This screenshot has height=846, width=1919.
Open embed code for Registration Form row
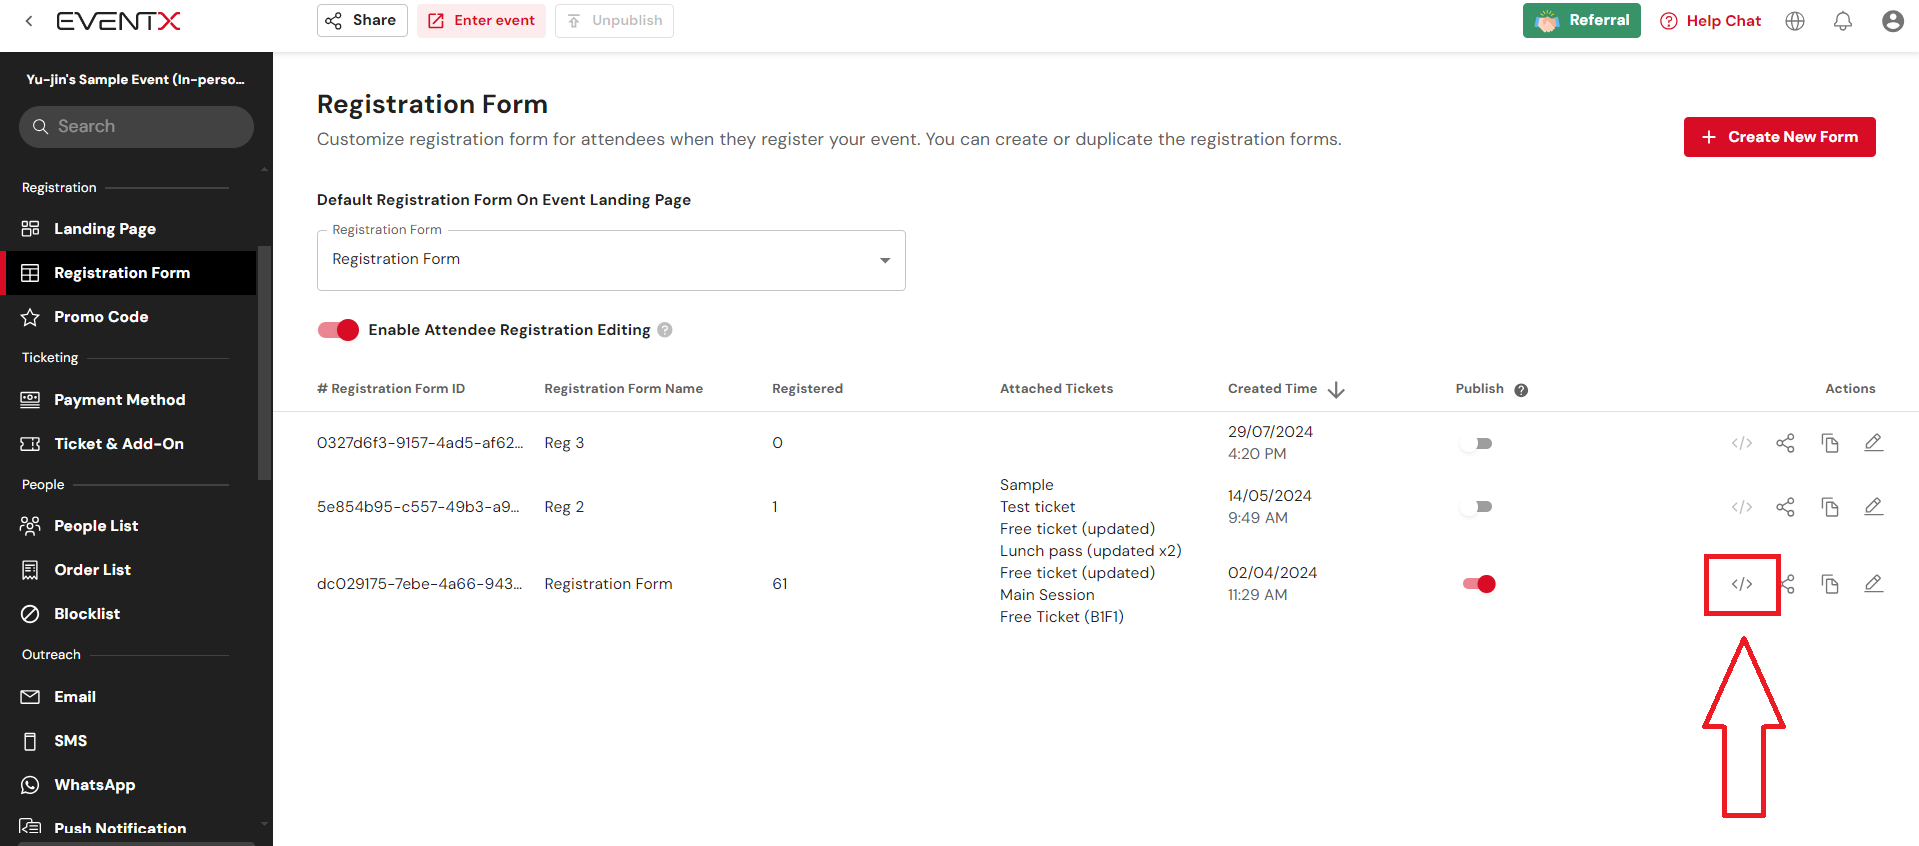[x=1742, y=584]
